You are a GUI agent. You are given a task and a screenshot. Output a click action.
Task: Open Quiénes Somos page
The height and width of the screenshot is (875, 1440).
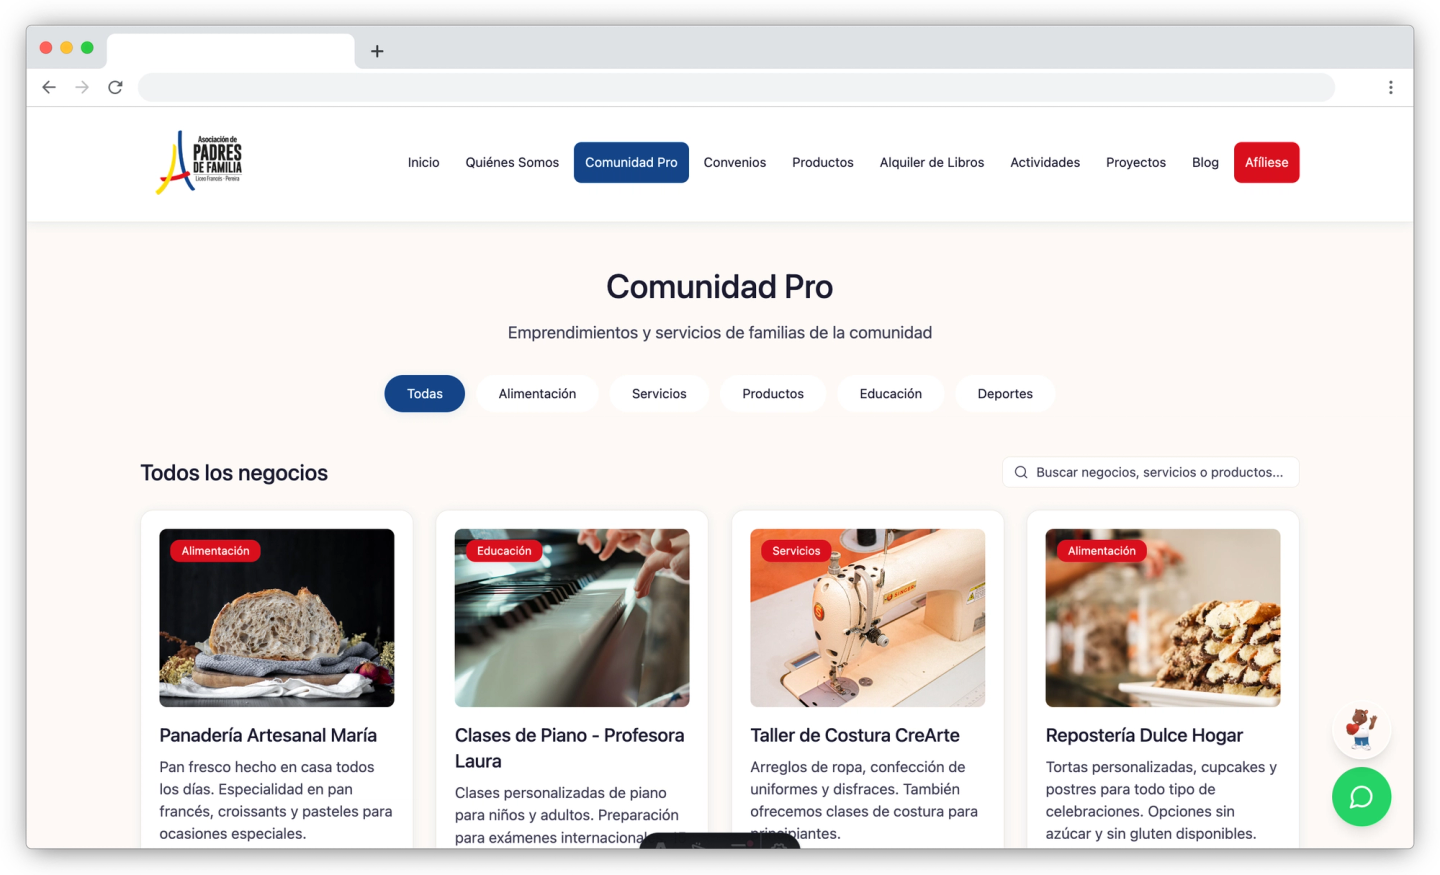512,162
